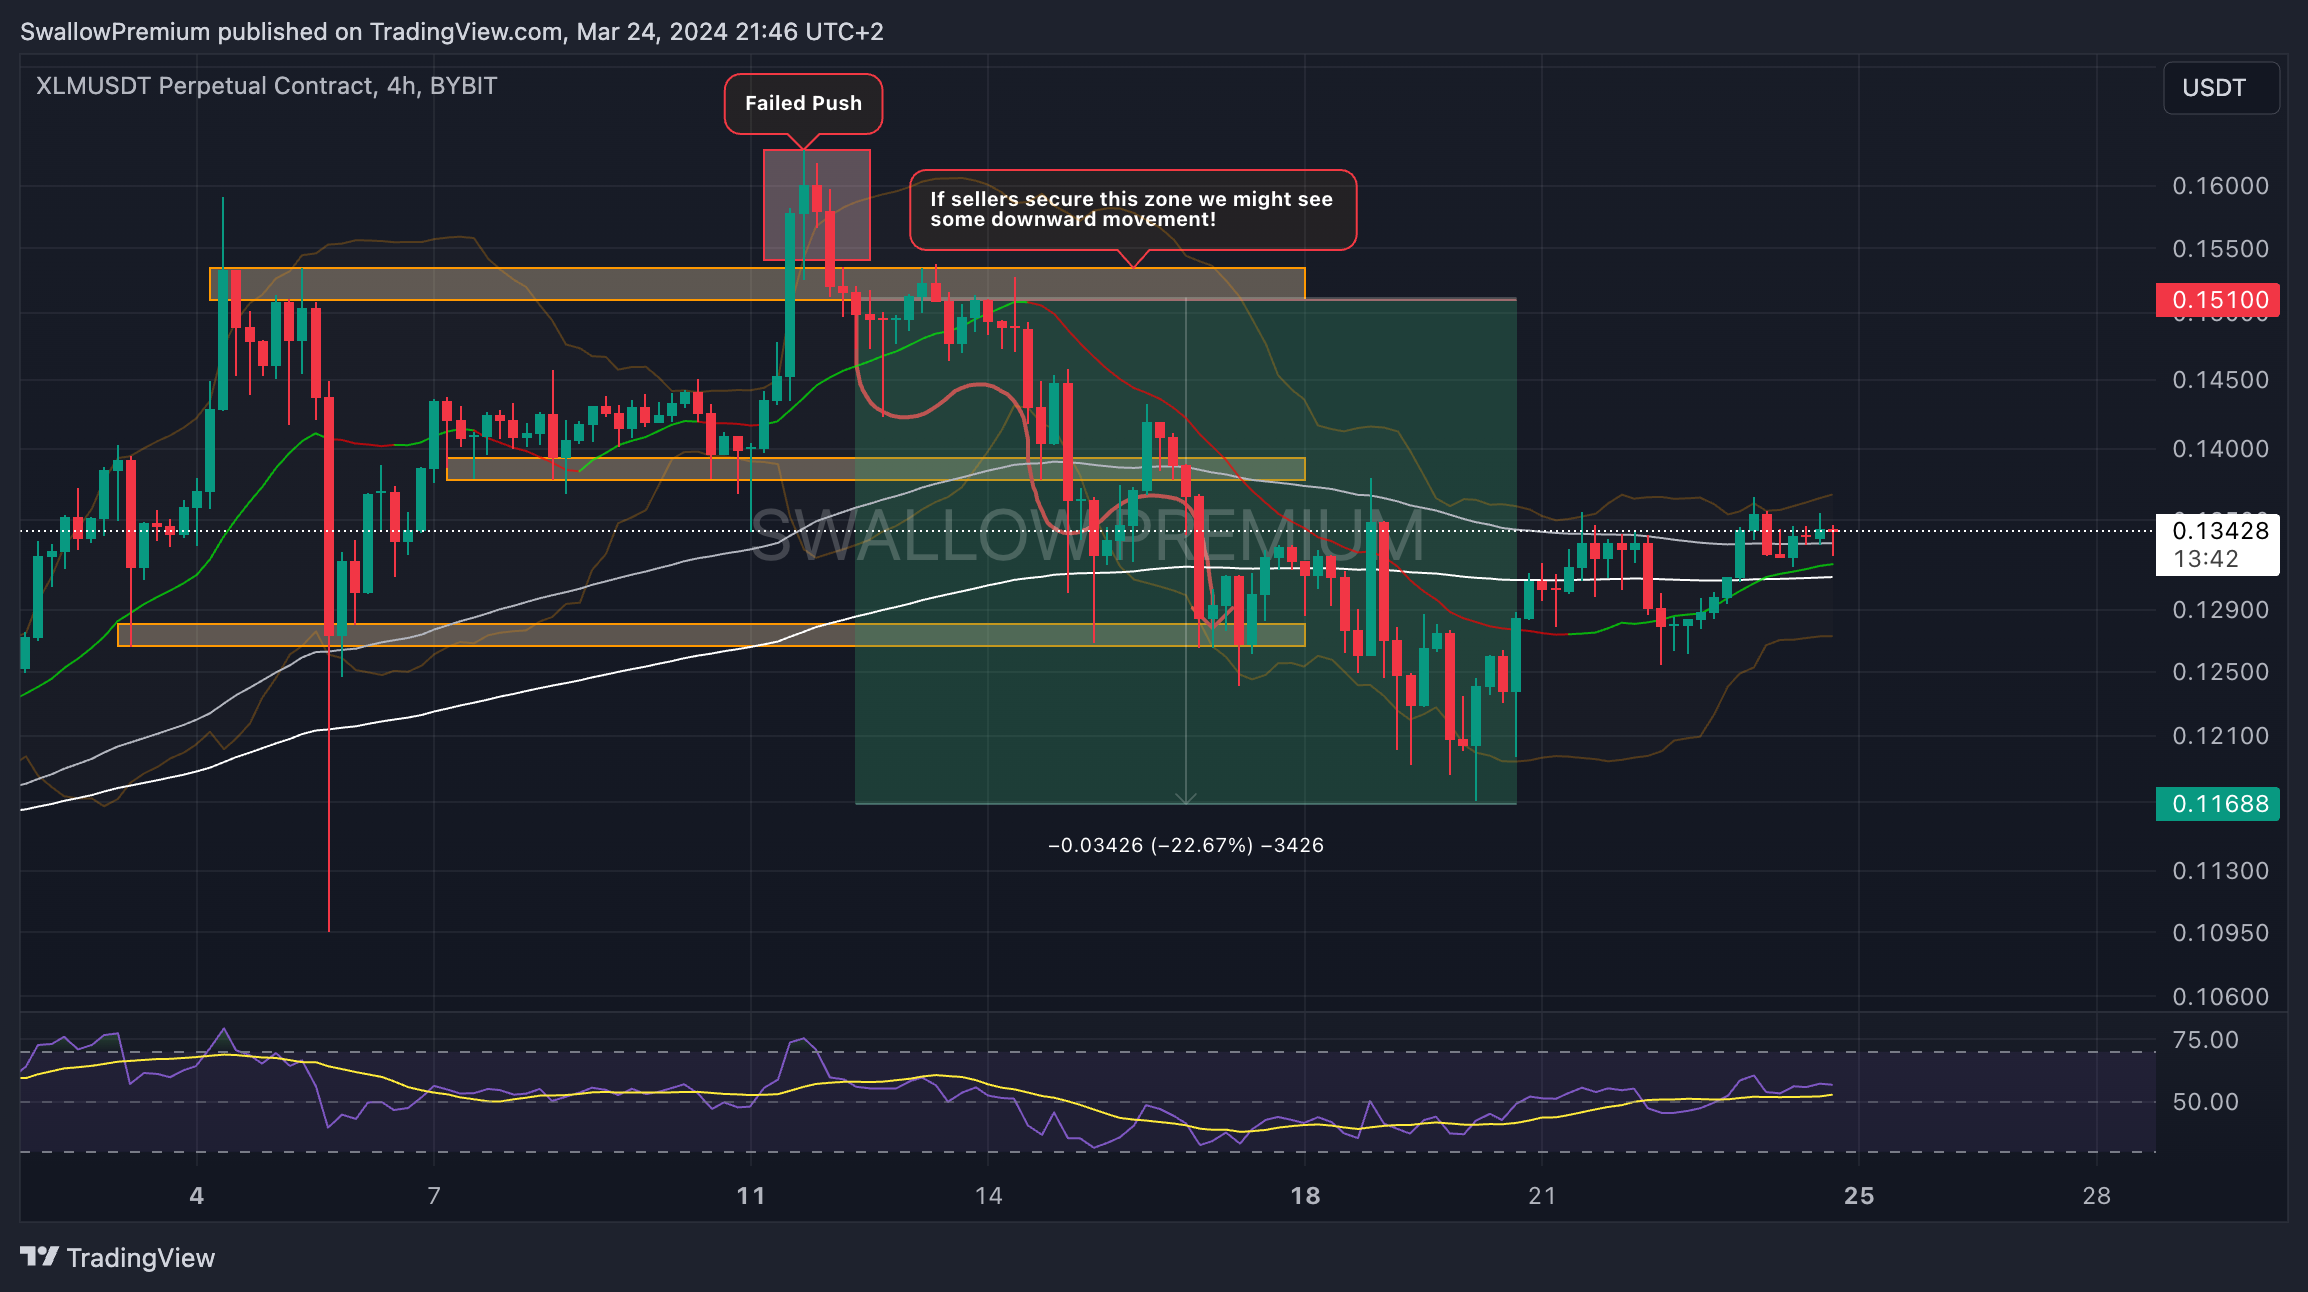Click date label 11 on time axis
The width and height of the screenshot is (2308, 1292).
751,1196
